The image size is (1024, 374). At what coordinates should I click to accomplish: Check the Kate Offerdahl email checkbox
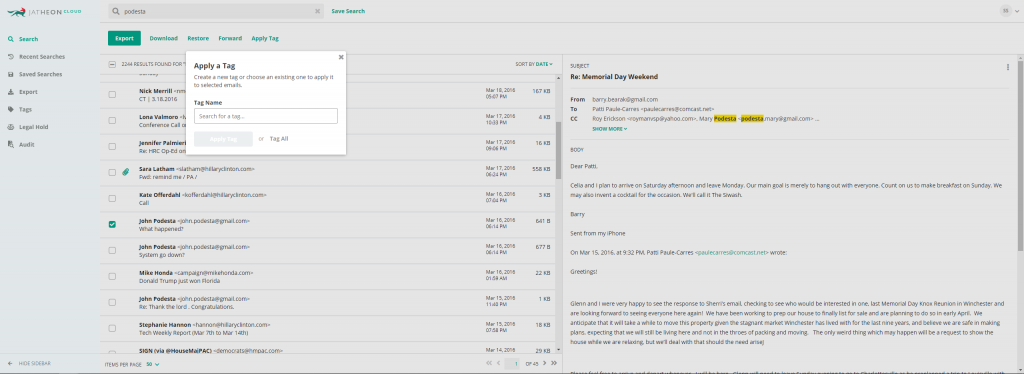(112, 198)
